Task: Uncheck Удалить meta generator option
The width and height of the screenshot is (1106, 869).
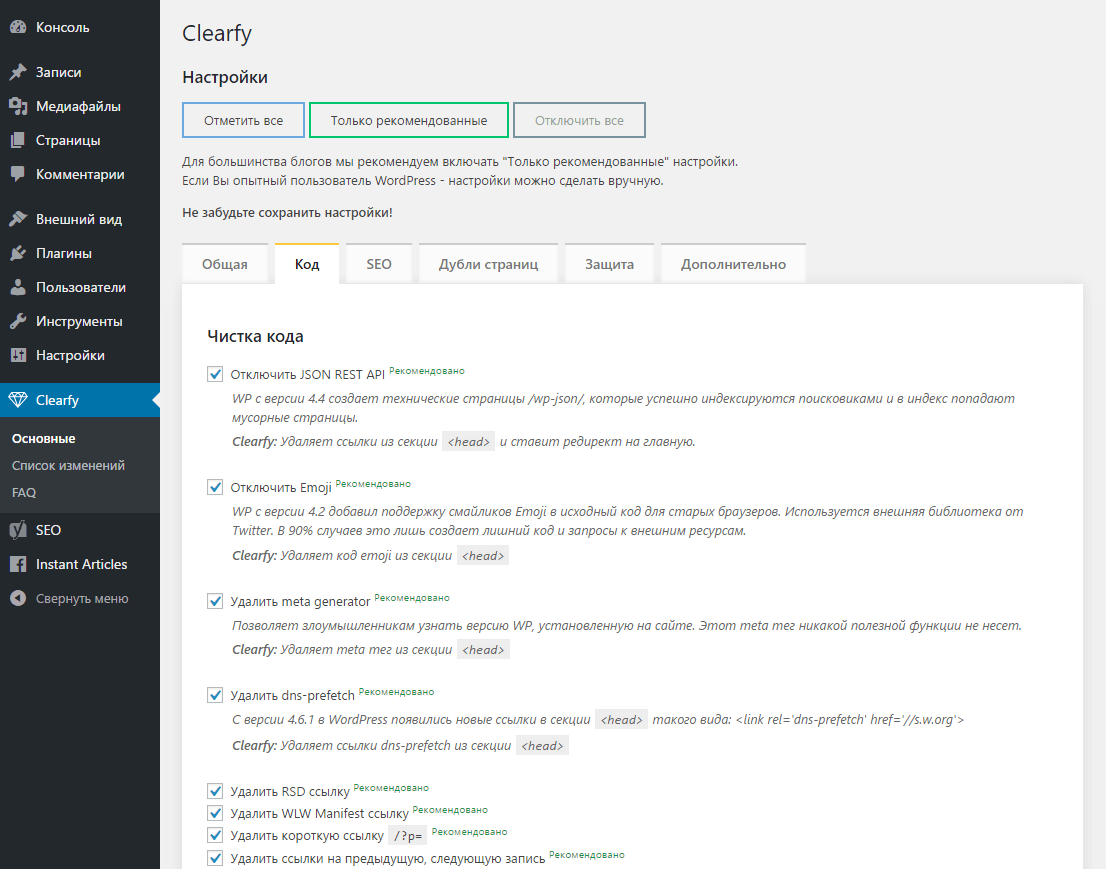Action: click(215, 601)
